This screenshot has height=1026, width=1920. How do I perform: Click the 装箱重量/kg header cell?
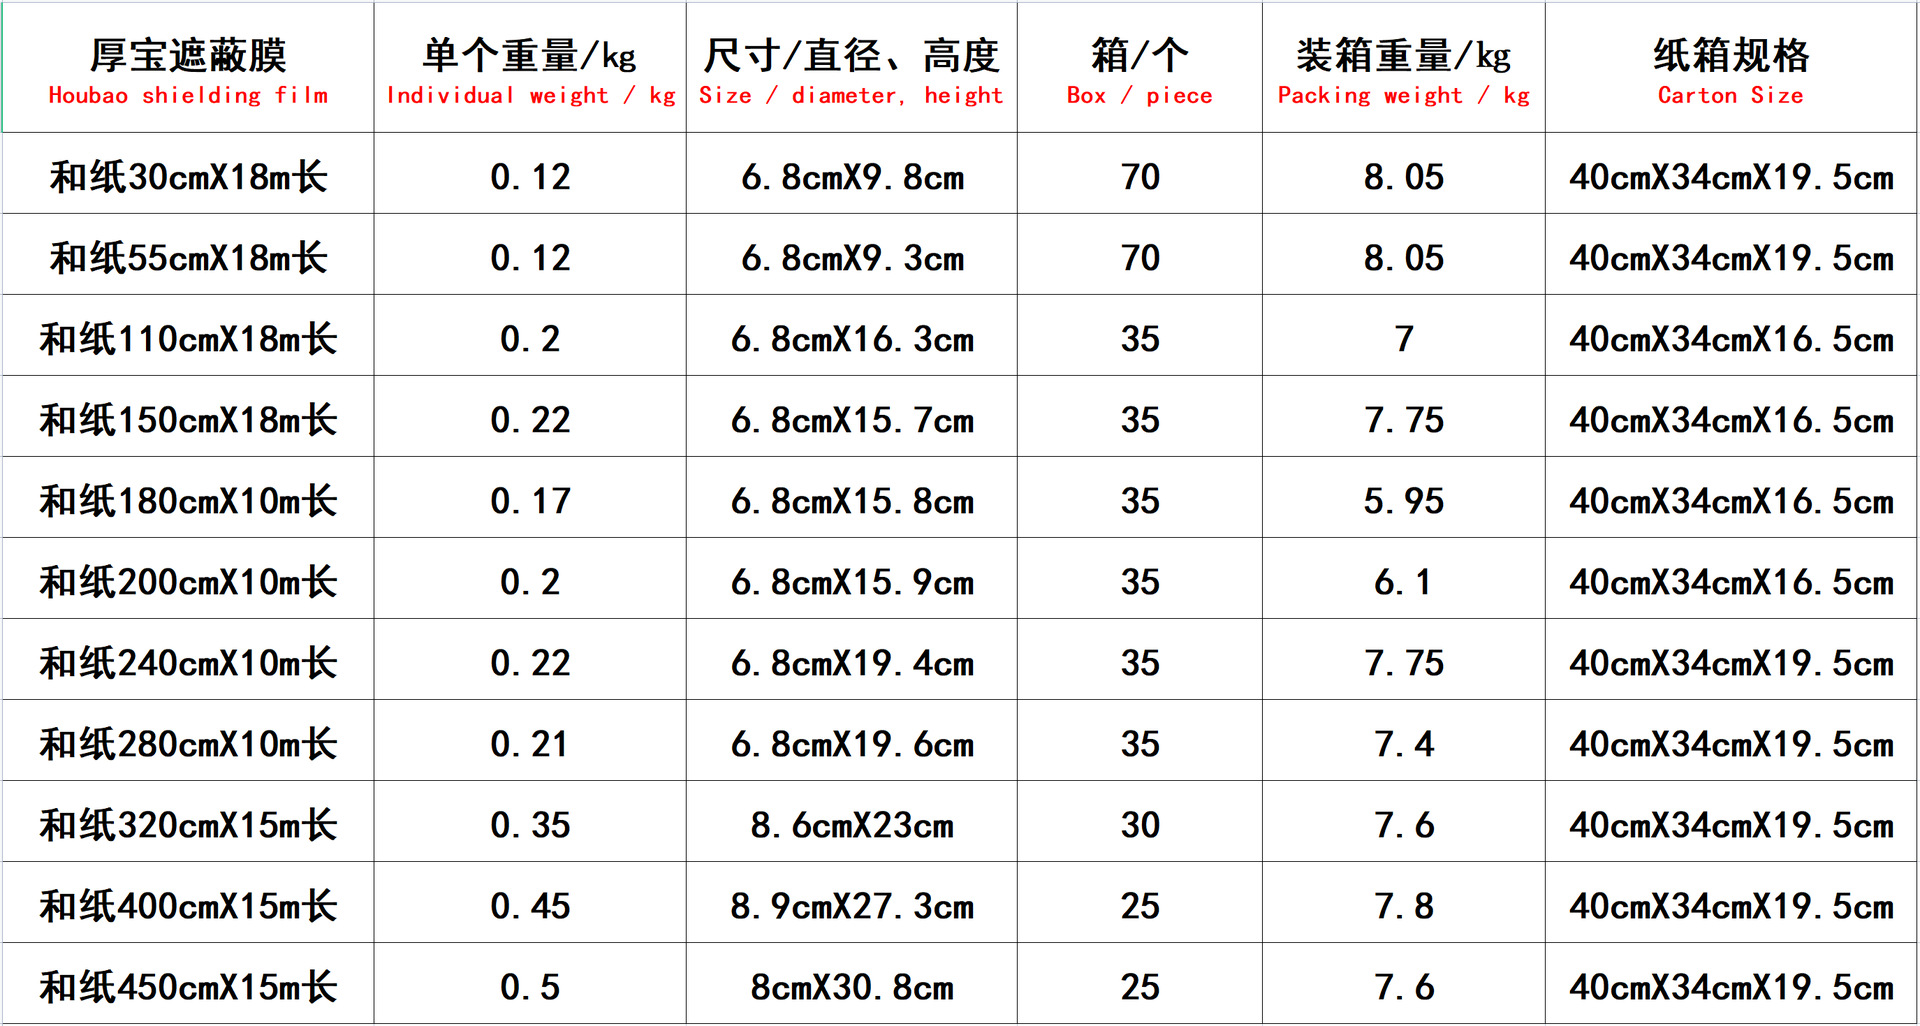click(x=1403, y=68)
